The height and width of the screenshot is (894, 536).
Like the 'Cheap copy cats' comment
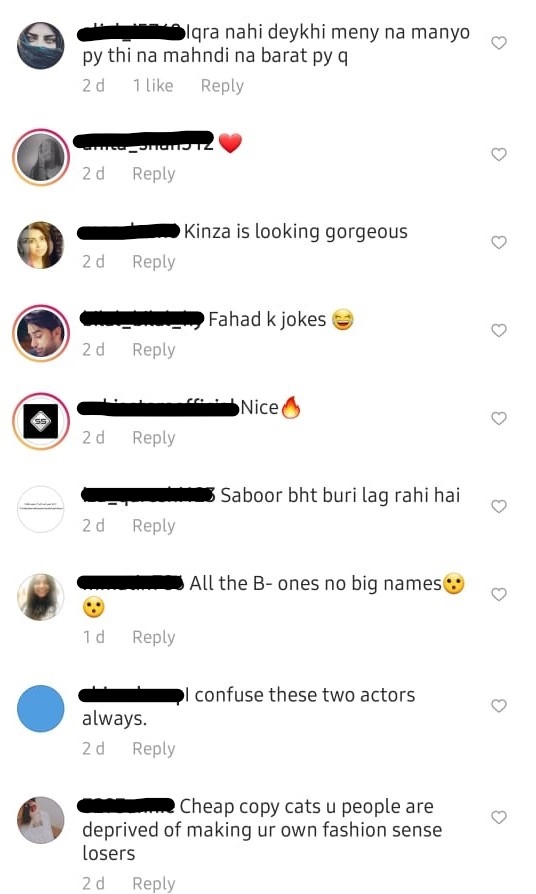(499, 817)
